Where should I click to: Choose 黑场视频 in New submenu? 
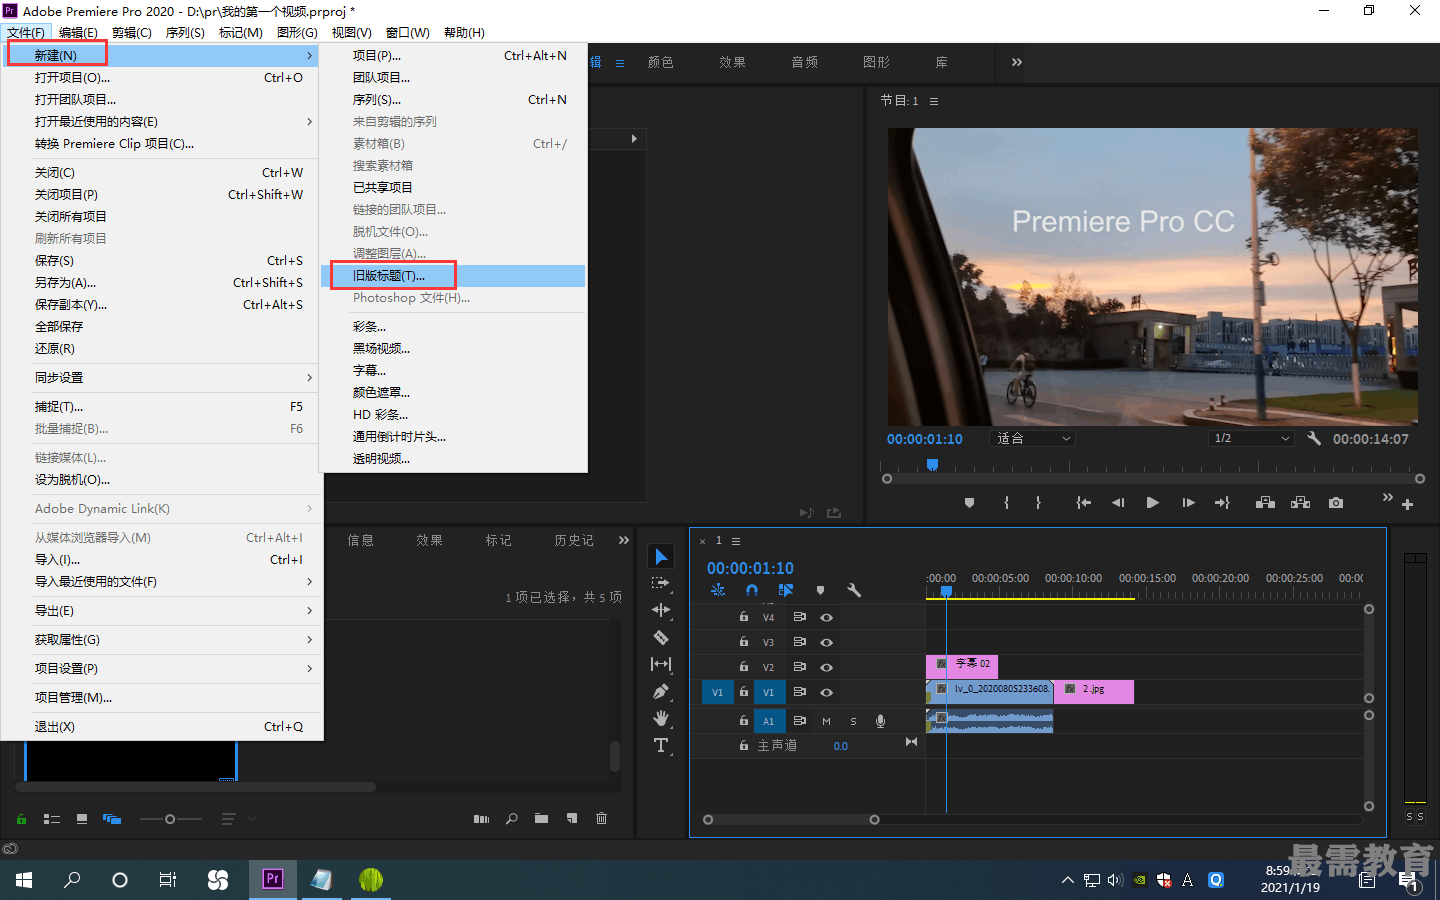[453, 348]
